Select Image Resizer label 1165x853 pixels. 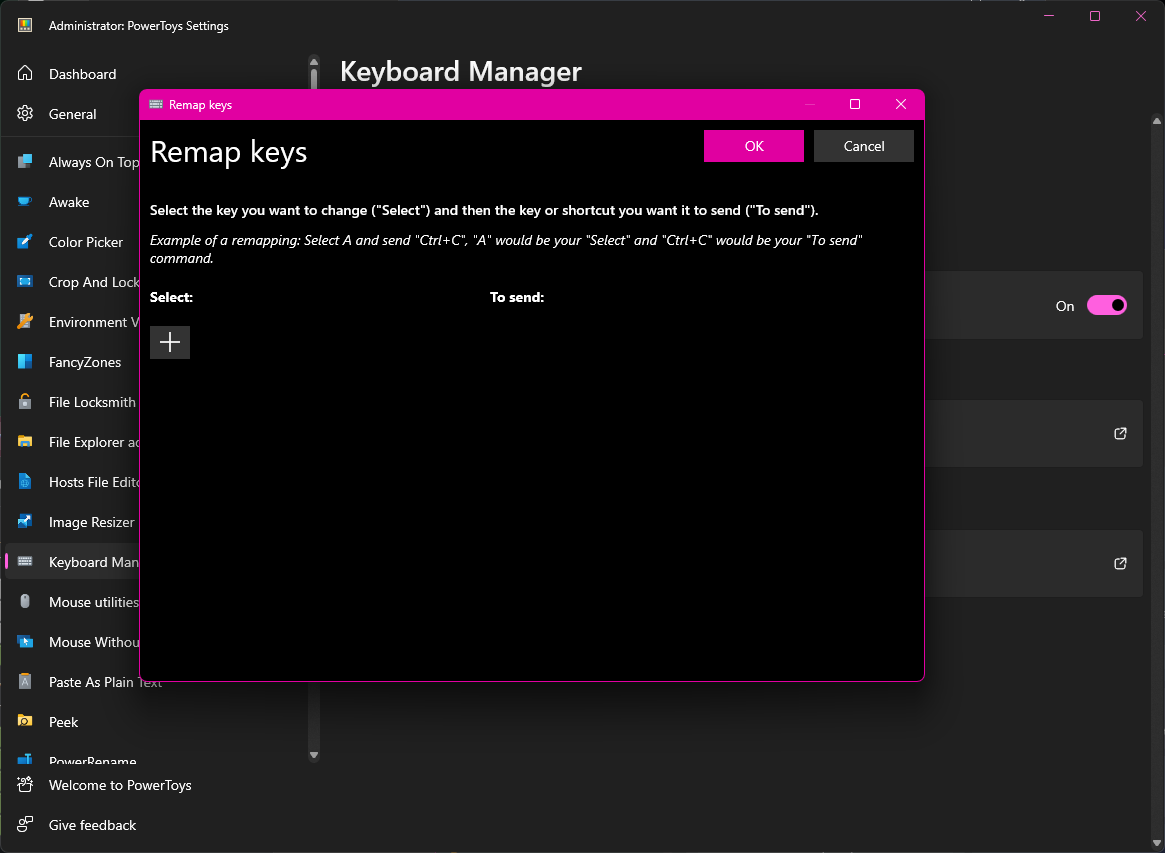point(92,522)
